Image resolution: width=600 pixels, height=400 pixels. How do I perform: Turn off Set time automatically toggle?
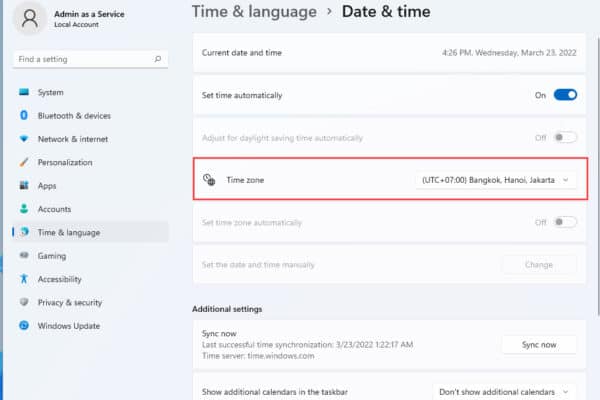(x=565, y=95)
